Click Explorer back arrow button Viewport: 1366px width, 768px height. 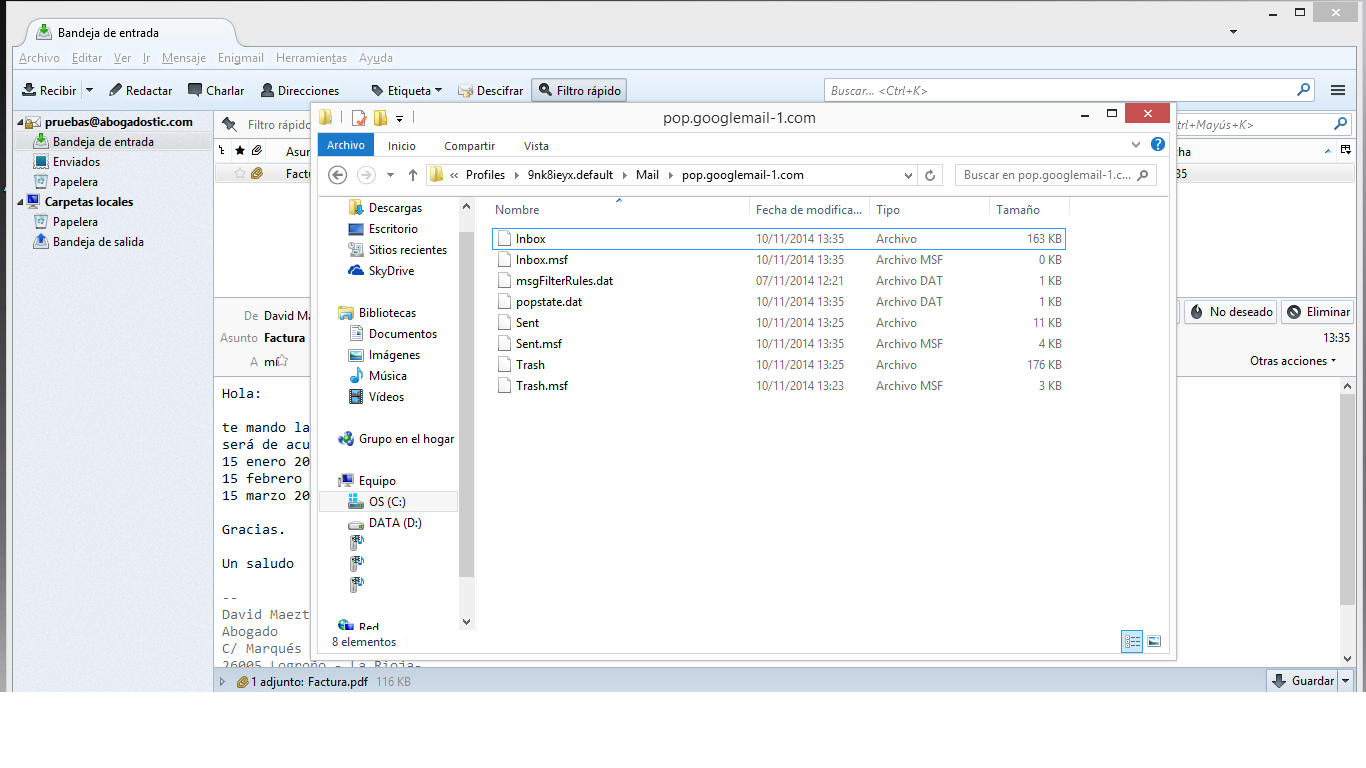(x=338, y=175)
